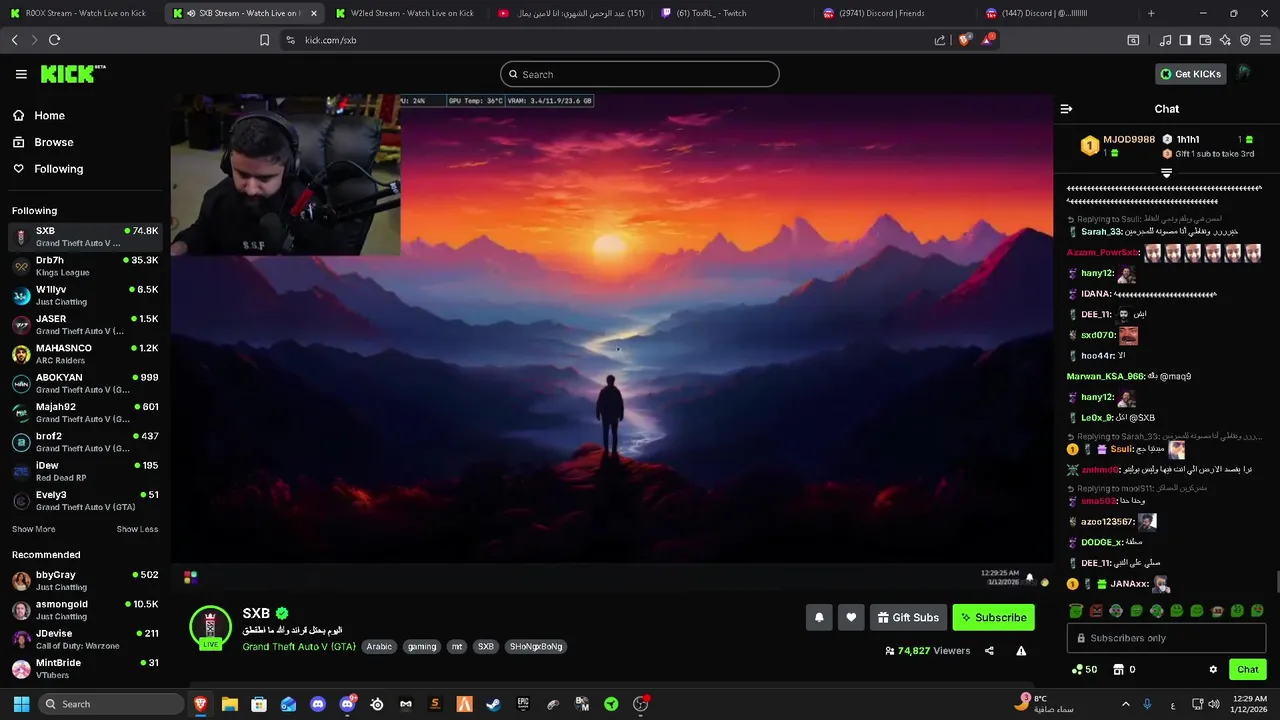Open asmongold recommended channel
Screen dimensions: 1280x720
[x=85, y=610]
